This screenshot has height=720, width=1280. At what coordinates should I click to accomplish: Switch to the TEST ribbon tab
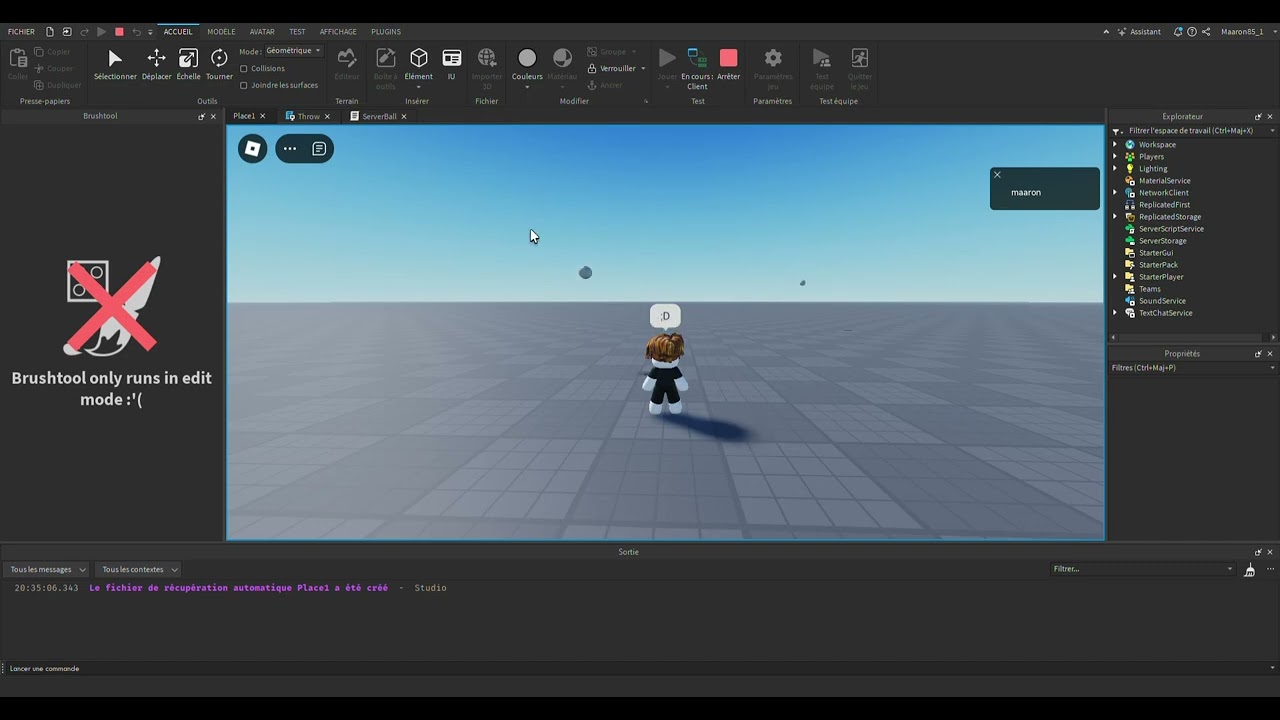coord(297,32)
